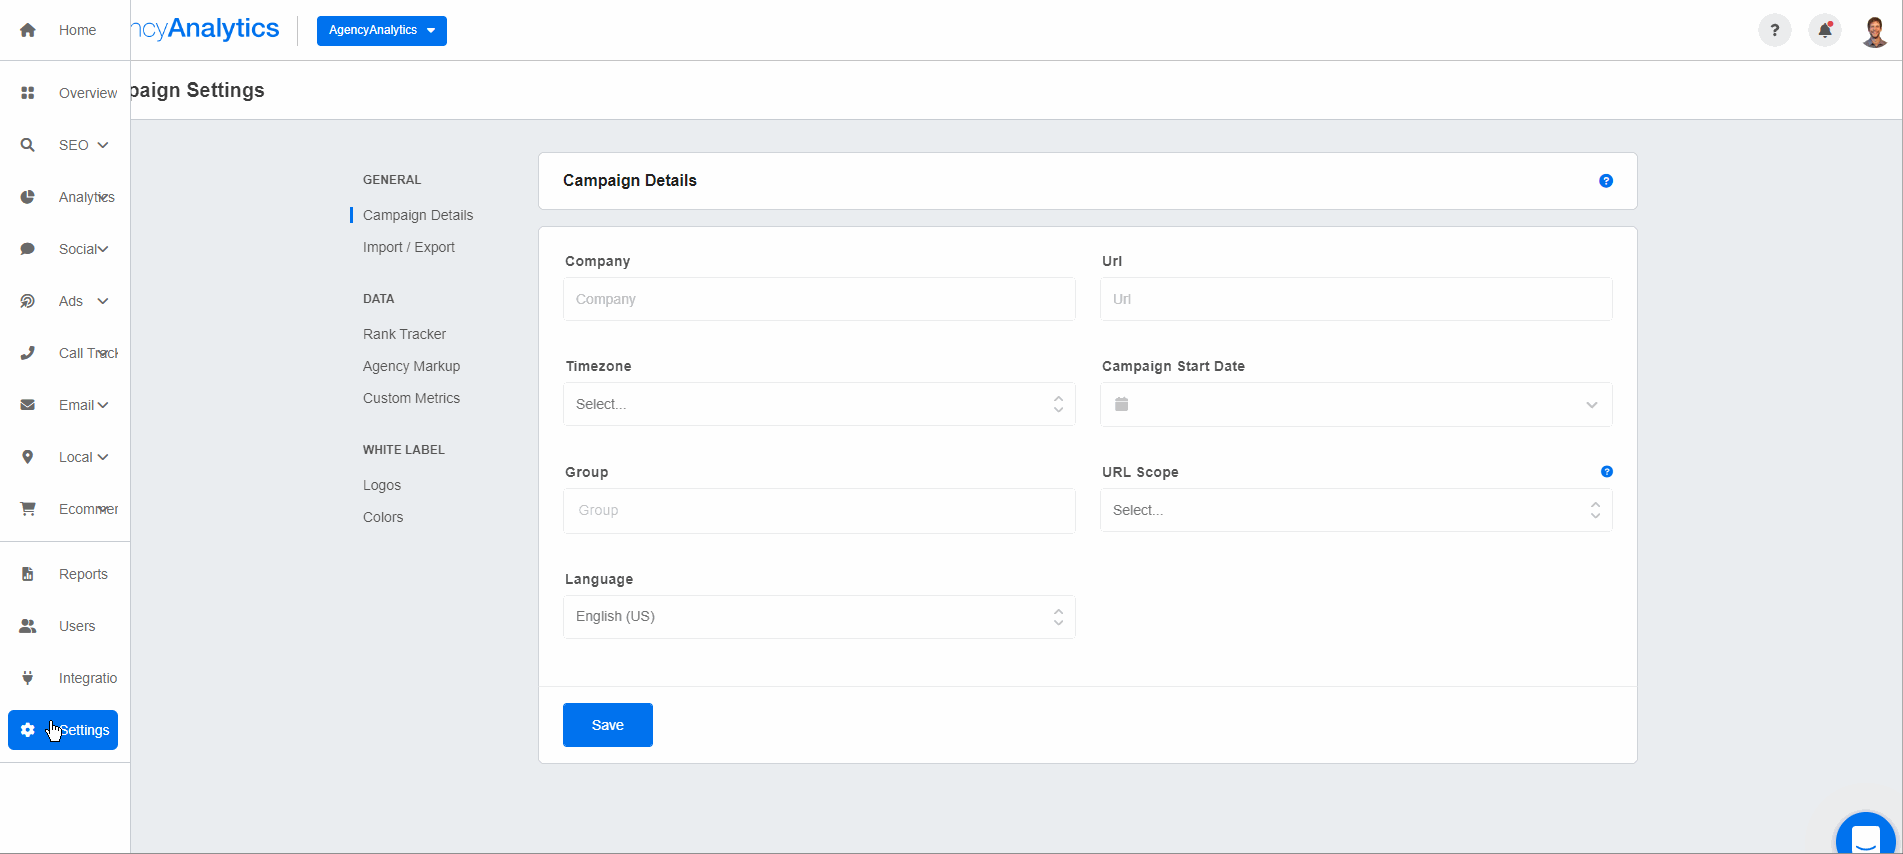Change the Language dropdown from English (US)
The height and width of the screenshot is (854, 1903).
click(818, 617)
